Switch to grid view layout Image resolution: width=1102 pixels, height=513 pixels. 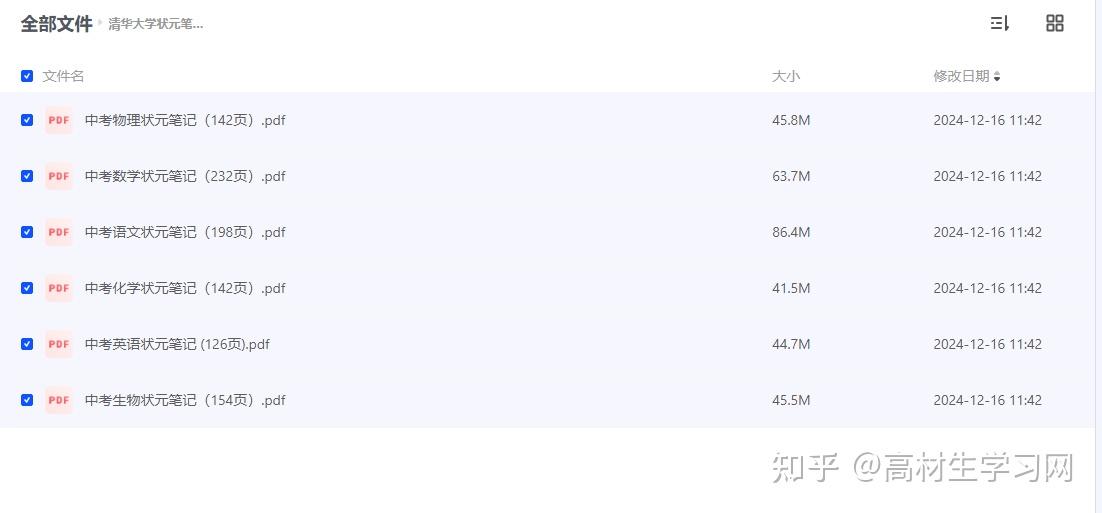click(x=1054, y=23)
